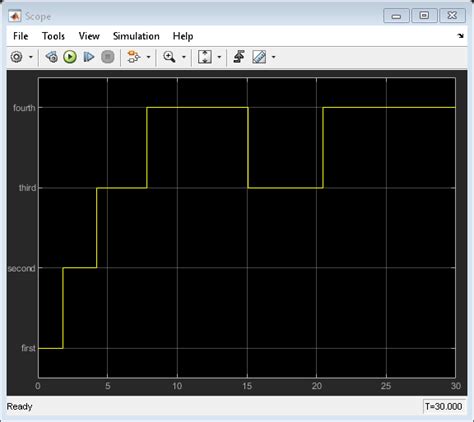Expand the measurements dropdown arrow
Viewport: 474px width, 422px height.
click(274, 57)
